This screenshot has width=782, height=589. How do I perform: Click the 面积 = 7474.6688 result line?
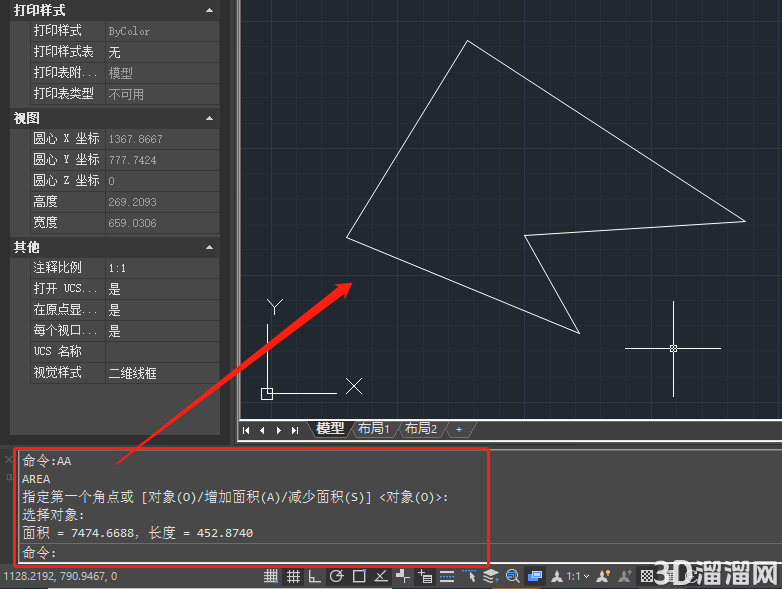pos(138,533)
